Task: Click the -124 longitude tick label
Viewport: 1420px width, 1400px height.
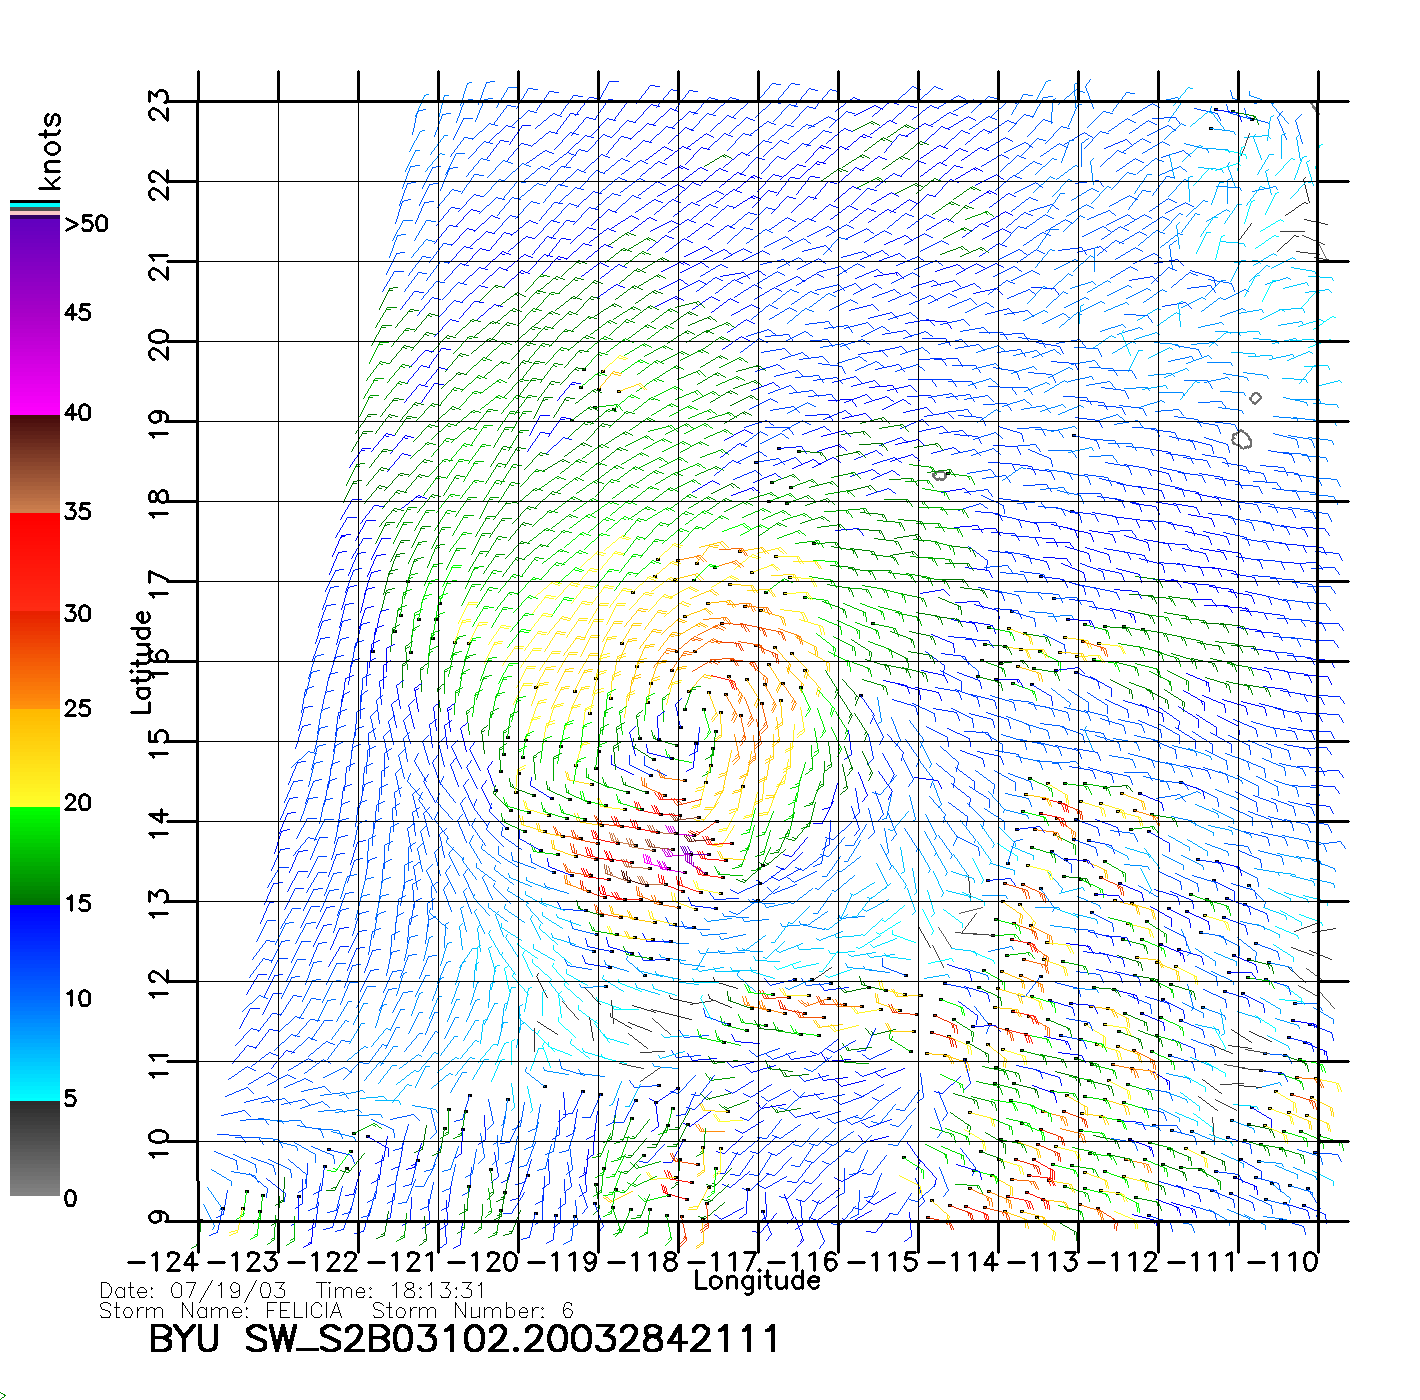Action: (164, 1261)
